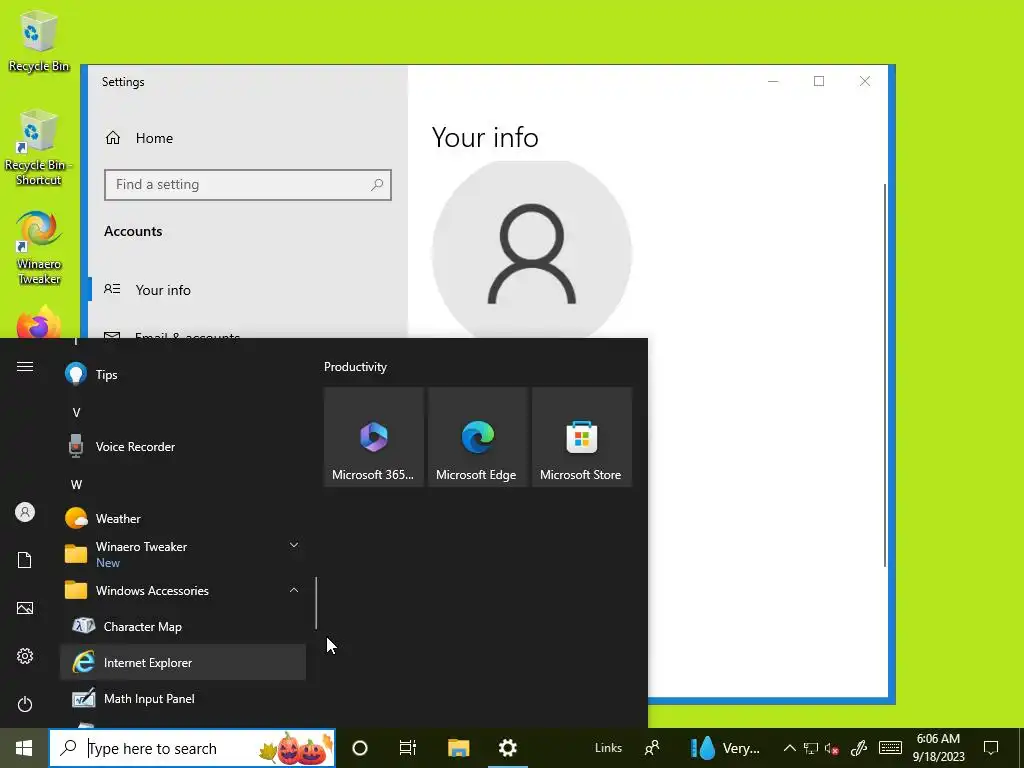Image resolution: width=1024 pixels, height=768 pixels.
Task: Open network status tray icon
Action: pos(810,748)
